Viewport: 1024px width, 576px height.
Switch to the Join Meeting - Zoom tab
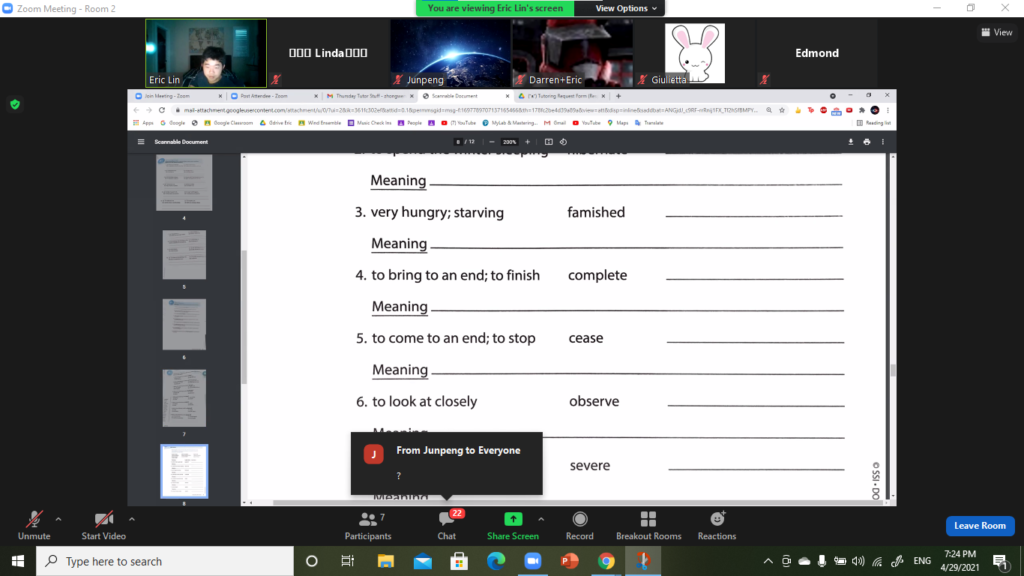point(177,96)
